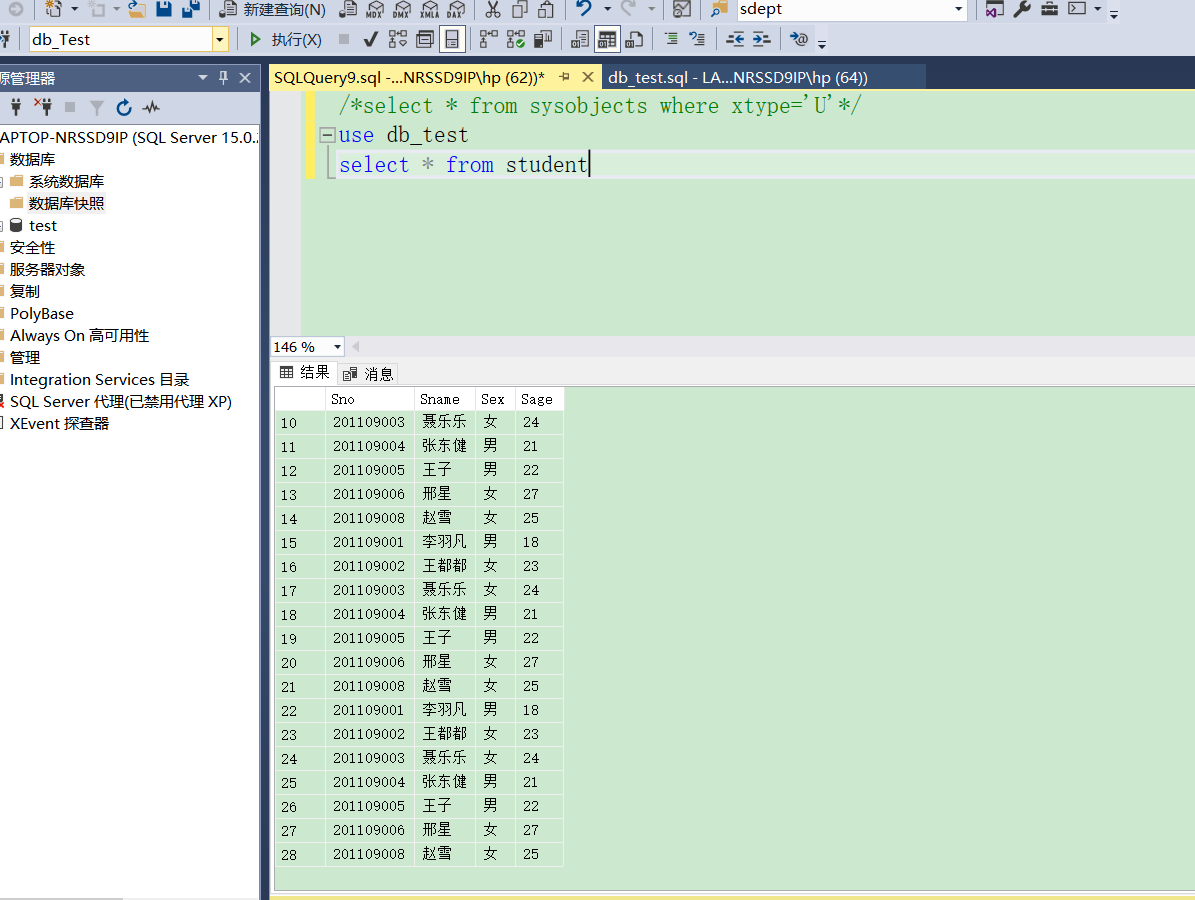Image resolution: width=1195 pixels, height=900 pixels.
Task: Click the Undo arrow icon
Action: (x=584, y=8)
